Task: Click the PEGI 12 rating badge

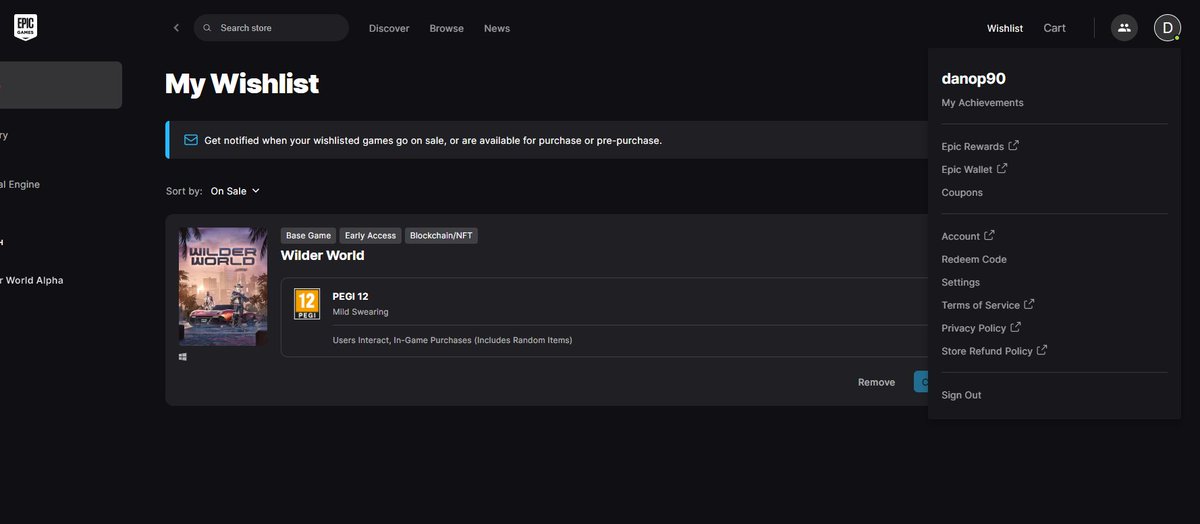Action: coord(307,304)
